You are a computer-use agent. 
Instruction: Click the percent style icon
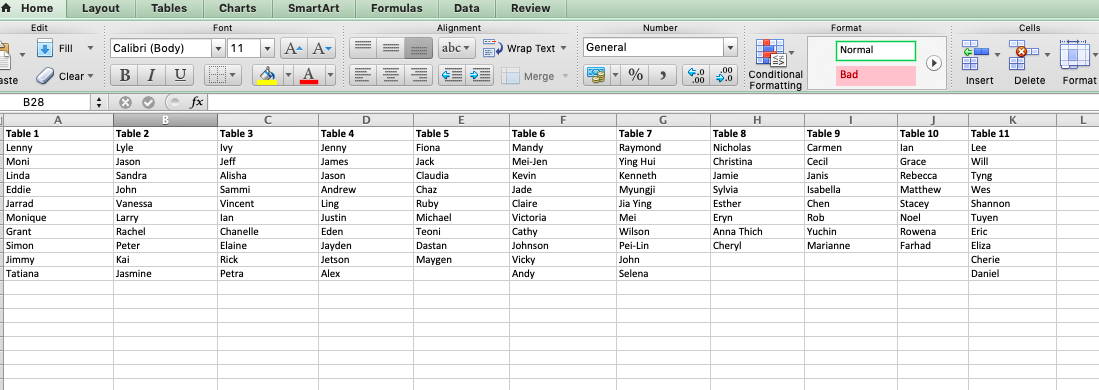pos(635,75)
